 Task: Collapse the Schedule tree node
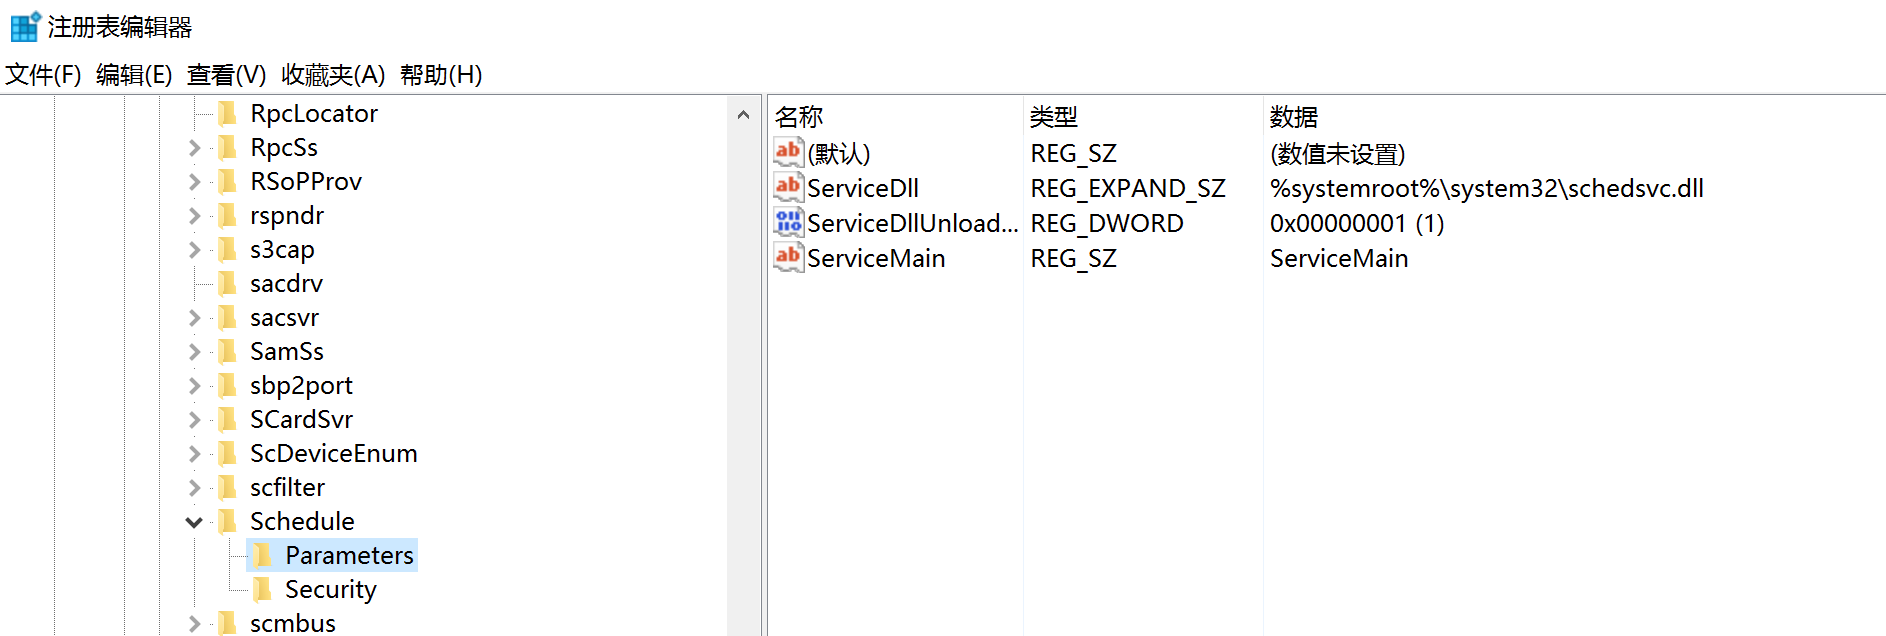click(194, 522)
